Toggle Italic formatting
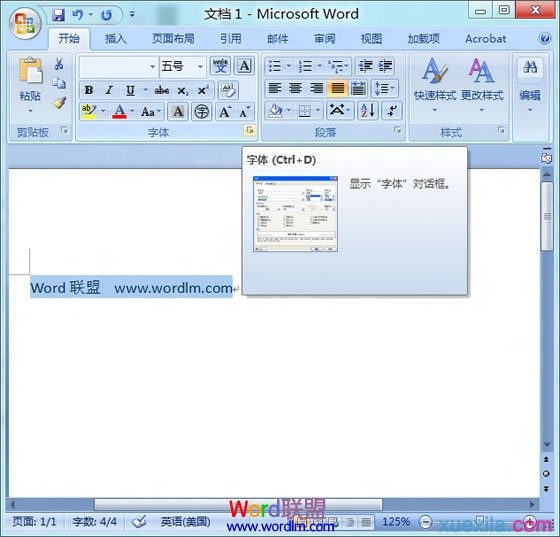The width and height of the screenshot is (560, 537). [109, 90]
